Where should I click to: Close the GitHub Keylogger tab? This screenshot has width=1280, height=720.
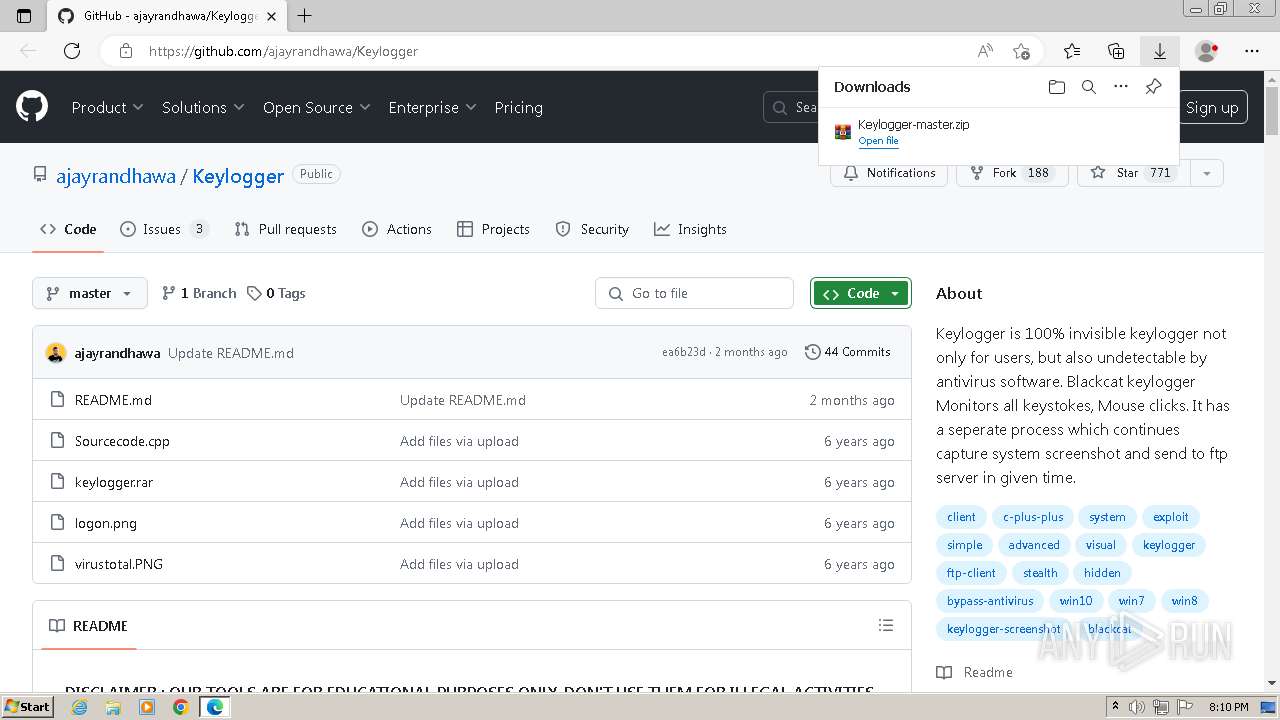(272, 16)
